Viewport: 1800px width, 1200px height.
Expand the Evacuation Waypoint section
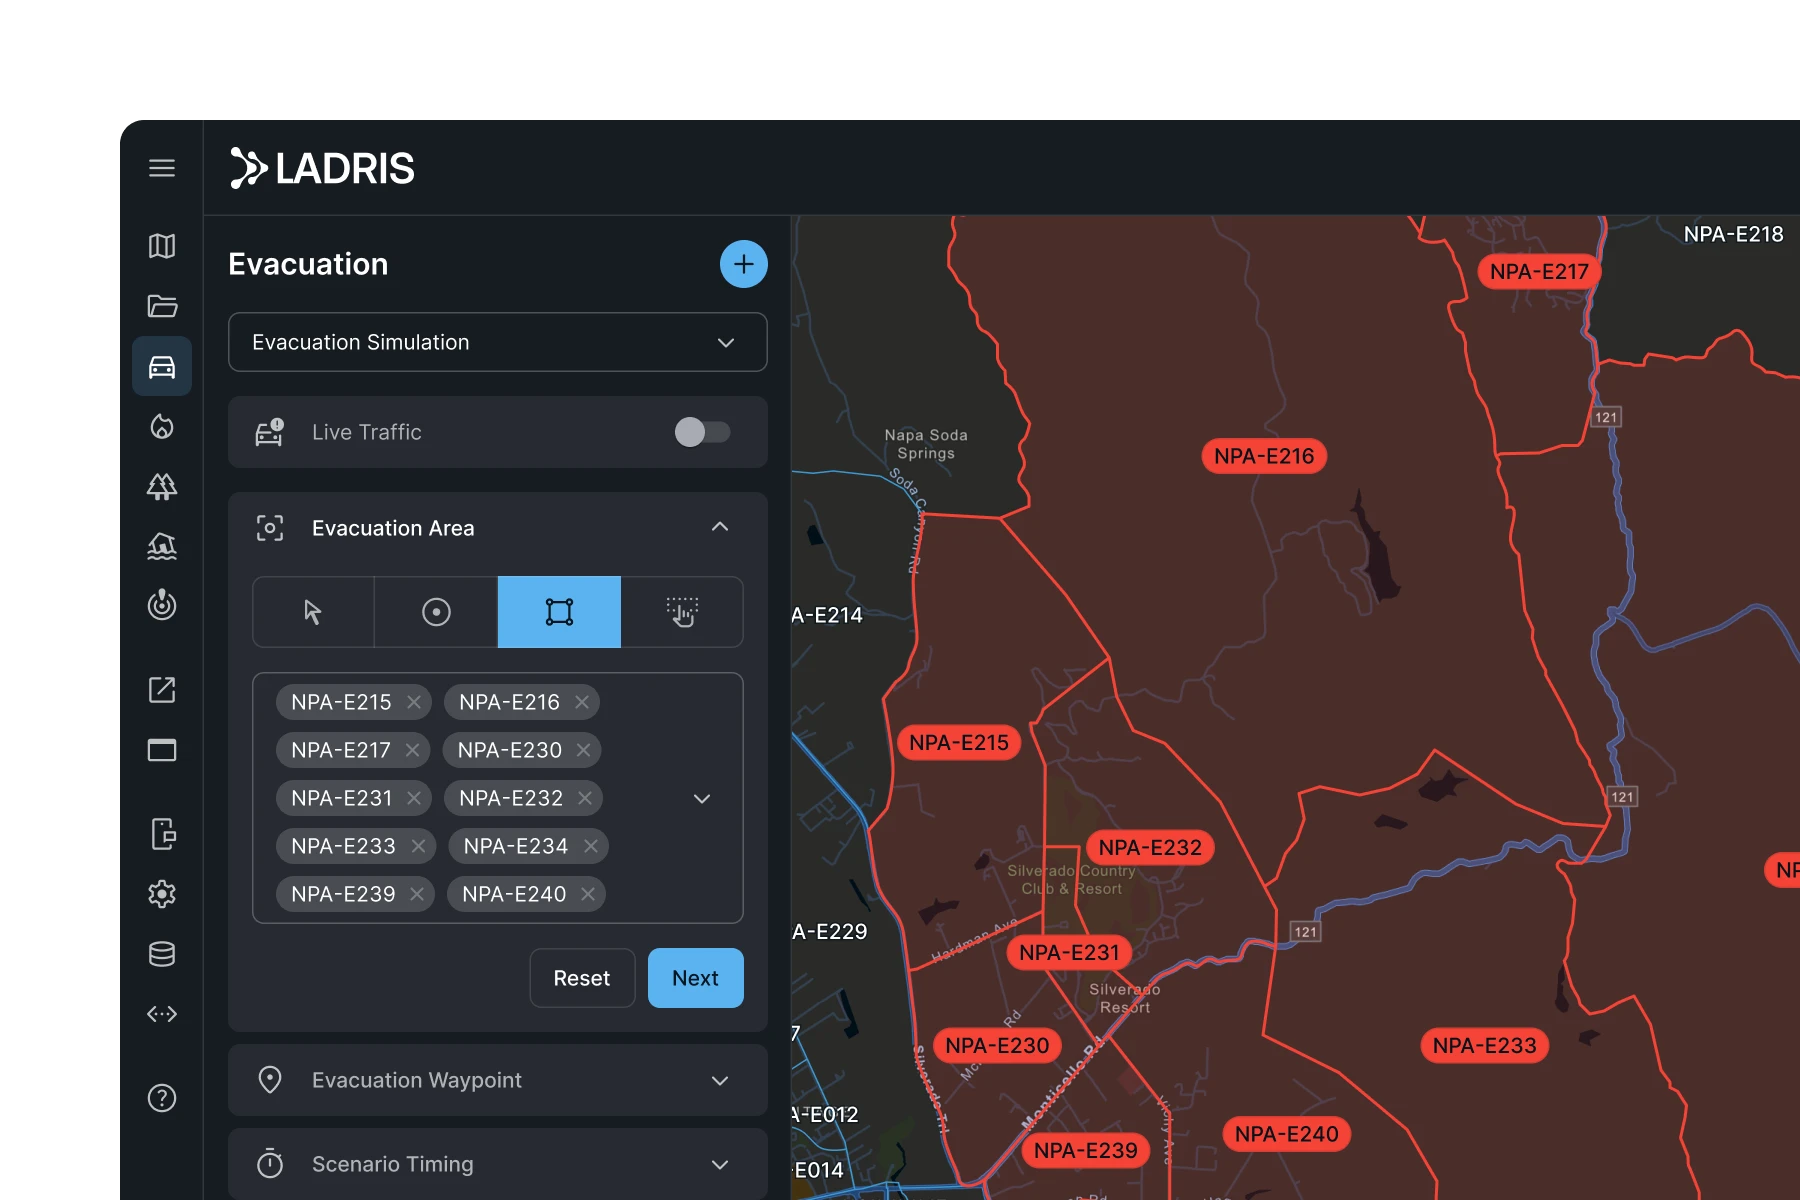[x=718, y=1080]
